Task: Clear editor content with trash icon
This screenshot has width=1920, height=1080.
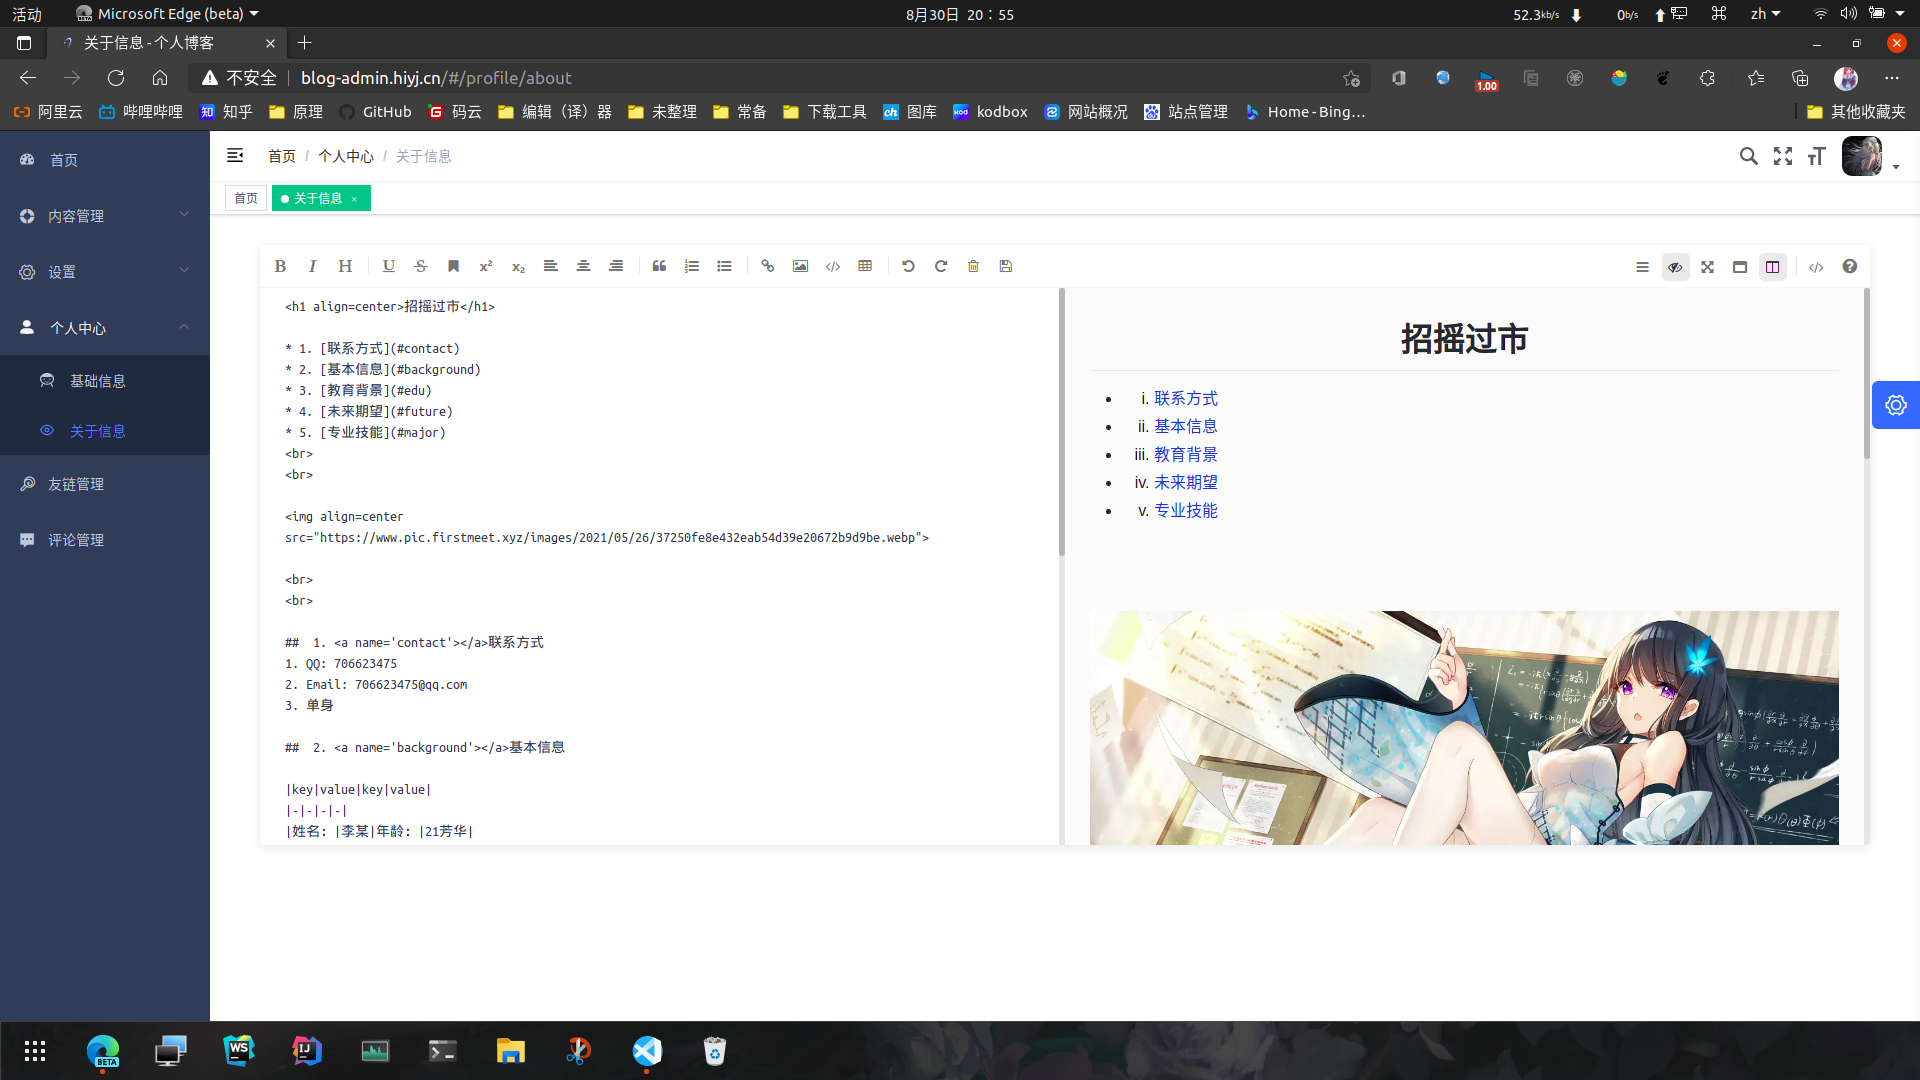Action: point(973,266)
